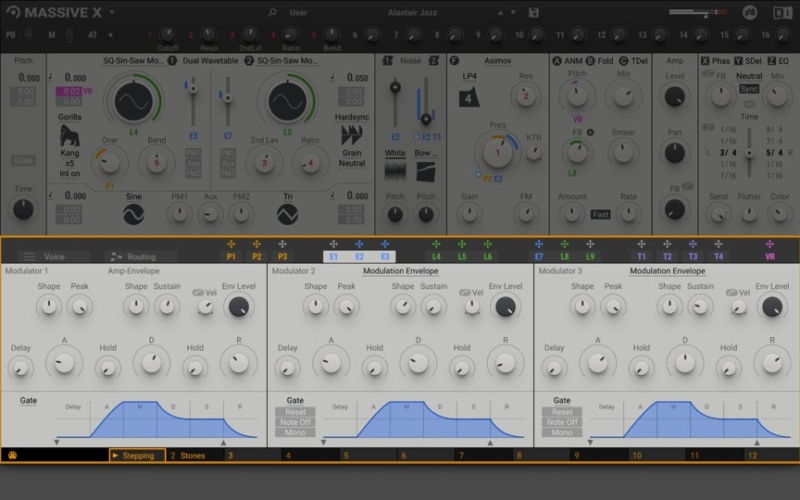Click the drag-assign arrows above VR

(x=770, y=244)
